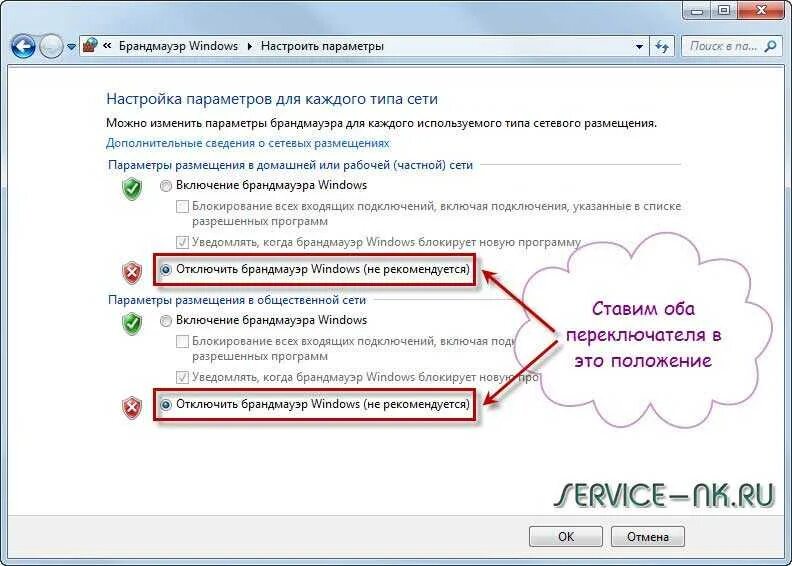Open address bar history dropdown
This screenshot has width=792, height=566.
(x=639, y=47)
